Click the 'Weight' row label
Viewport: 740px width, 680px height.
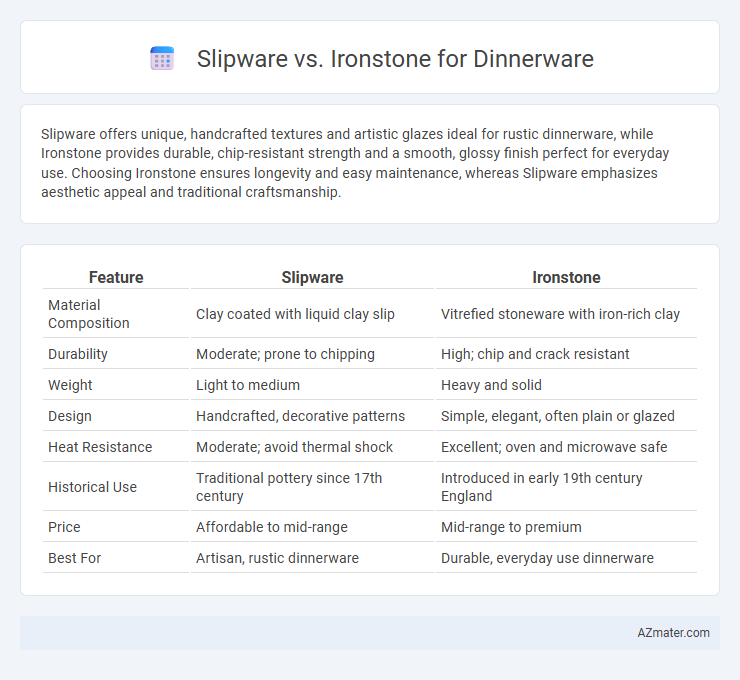click(x=70, y=385)
